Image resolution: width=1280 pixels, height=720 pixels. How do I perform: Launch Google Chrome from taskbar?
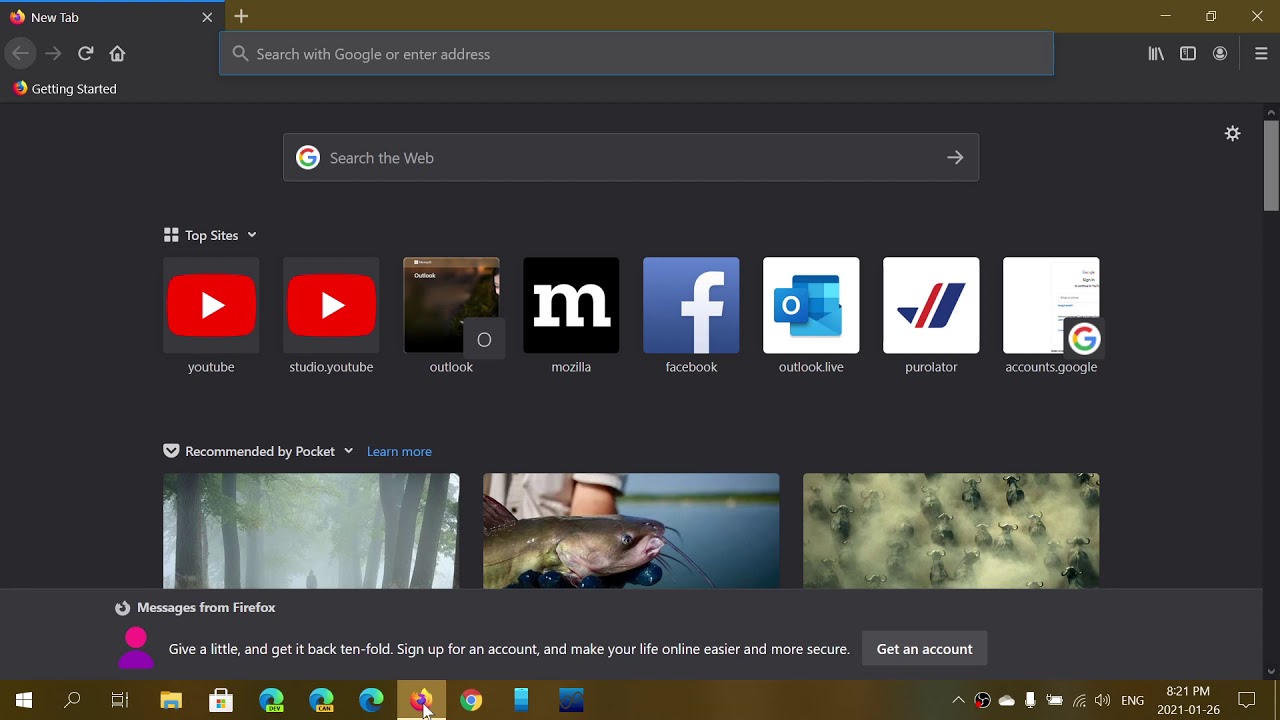471,700
